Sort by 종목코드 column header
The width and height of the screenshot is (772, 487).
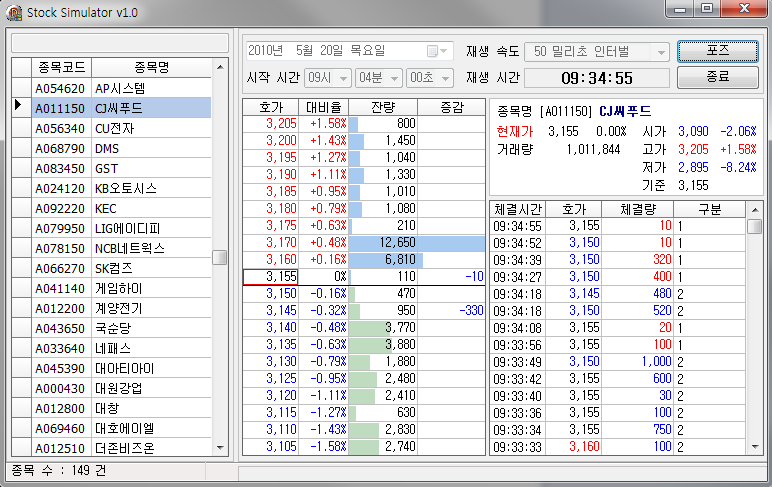coord(61,68)
